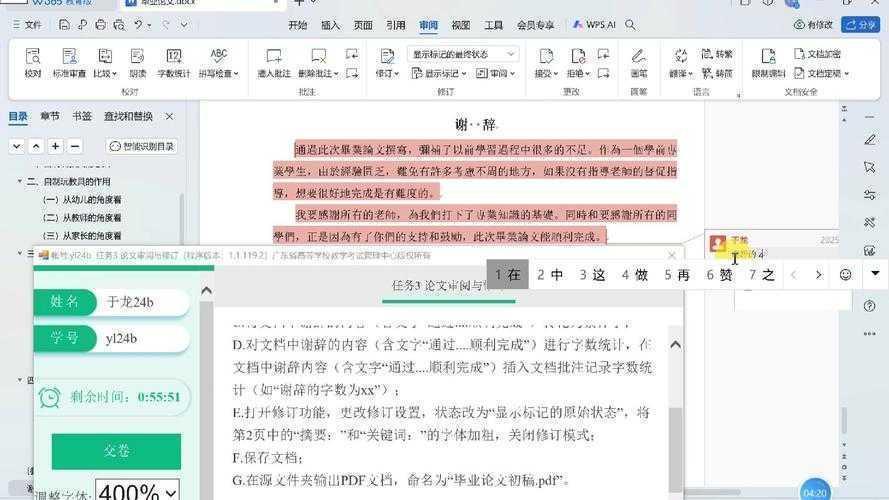Click the undo arrow icon
This screenshot has height=500, width=889.
pyautogui.click(x=138, y=25)
